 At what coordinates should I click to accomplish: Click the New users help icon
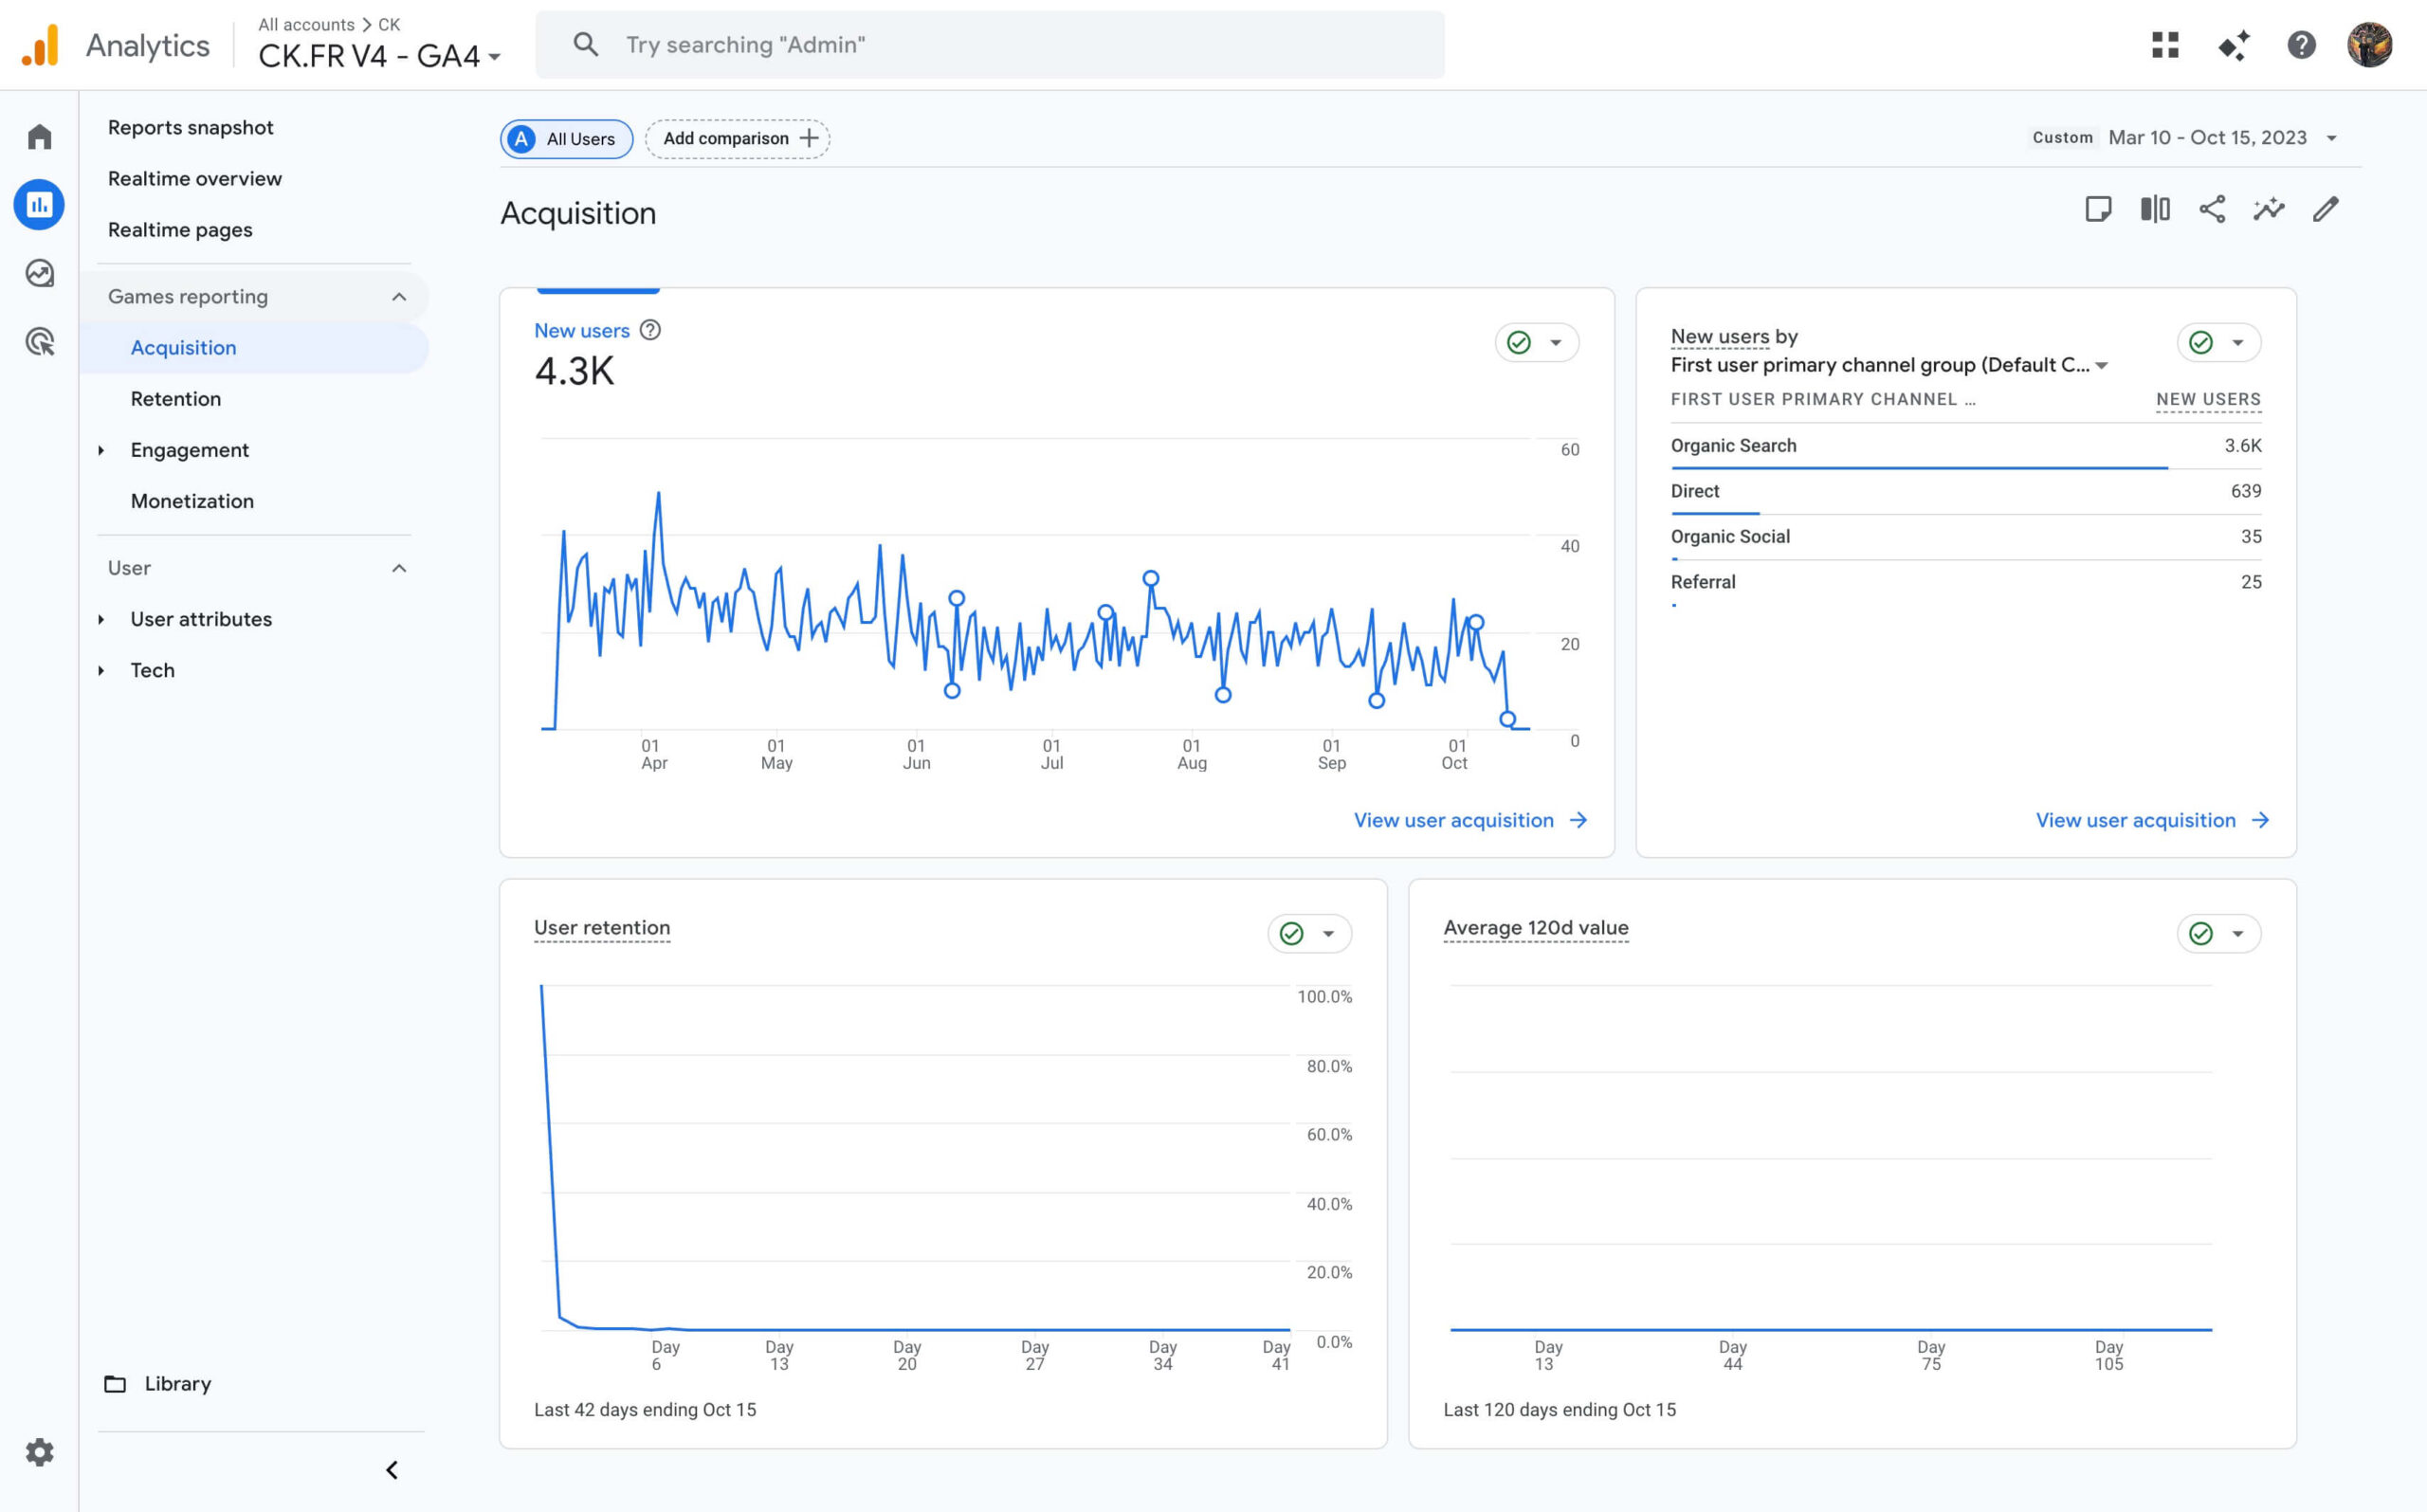[x=650, y=330]
